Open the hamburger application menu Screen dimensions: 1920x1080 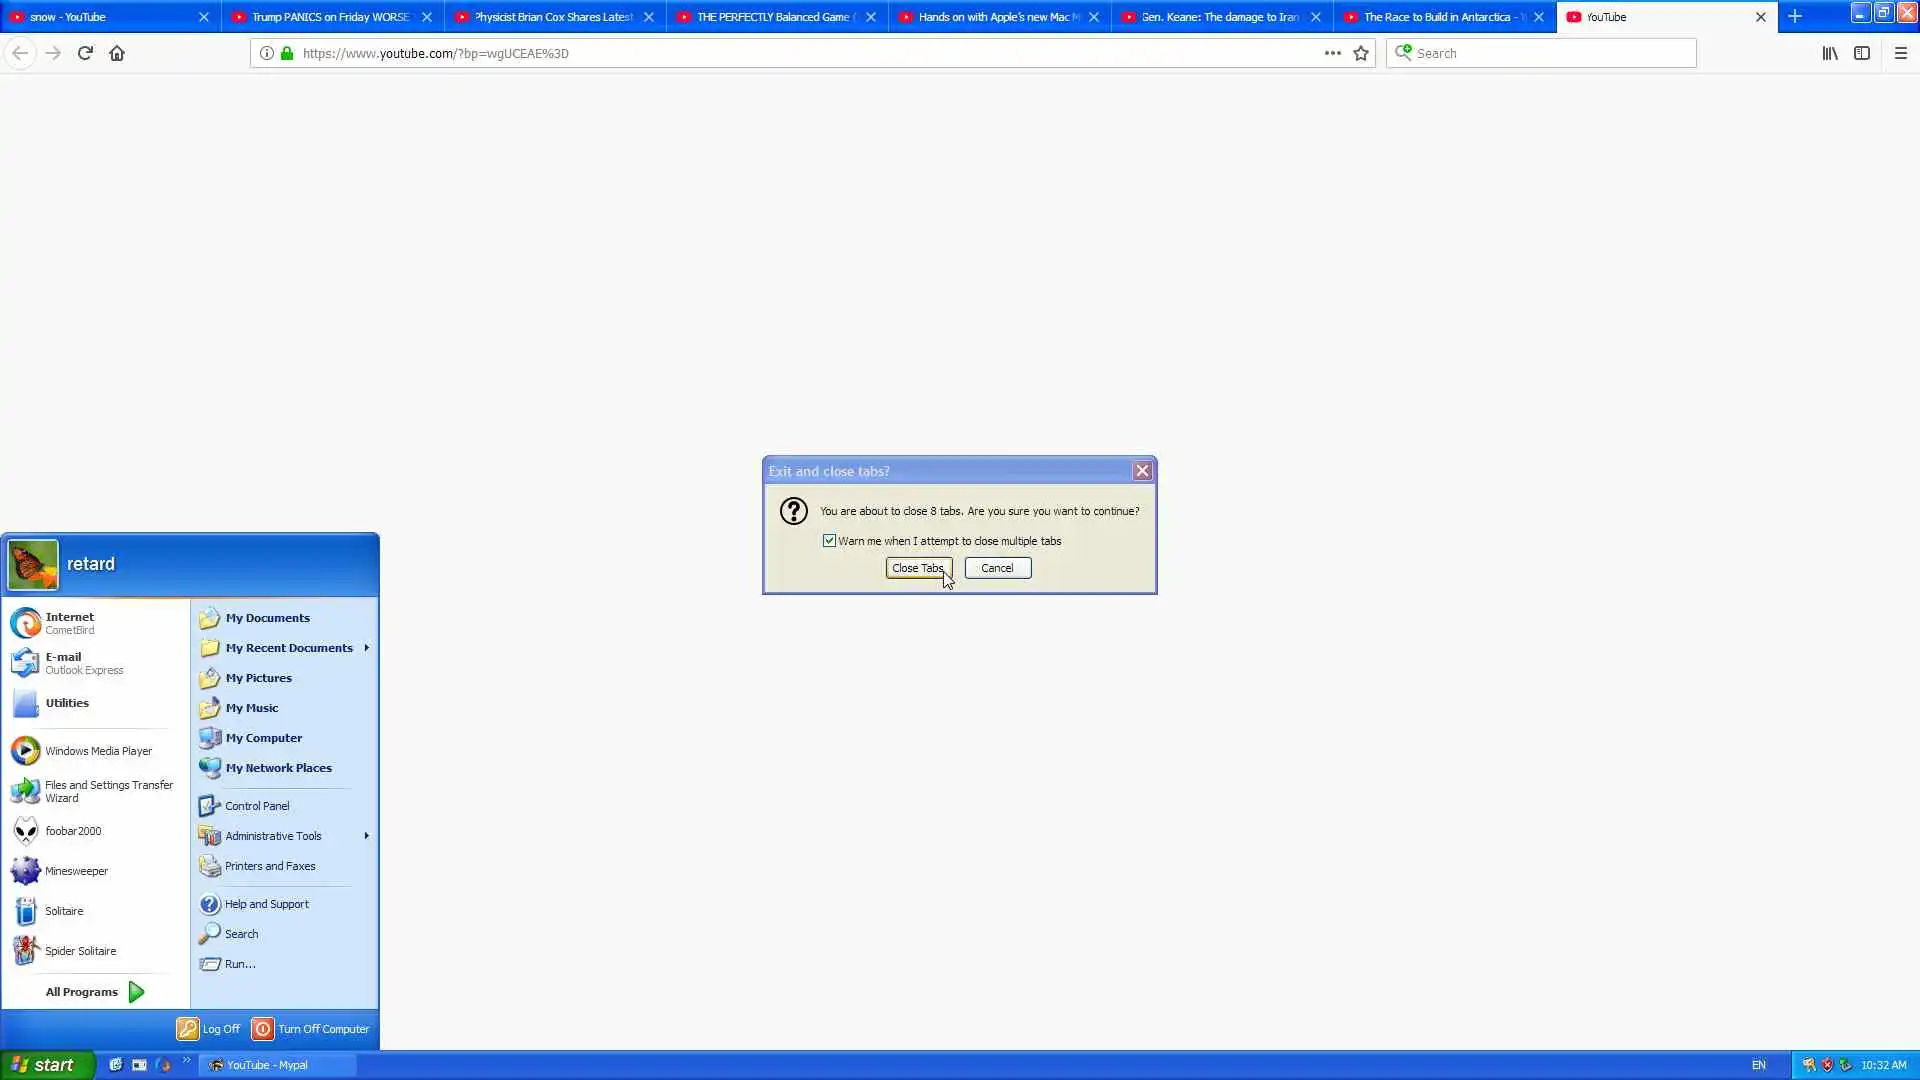pos(1901,53)
